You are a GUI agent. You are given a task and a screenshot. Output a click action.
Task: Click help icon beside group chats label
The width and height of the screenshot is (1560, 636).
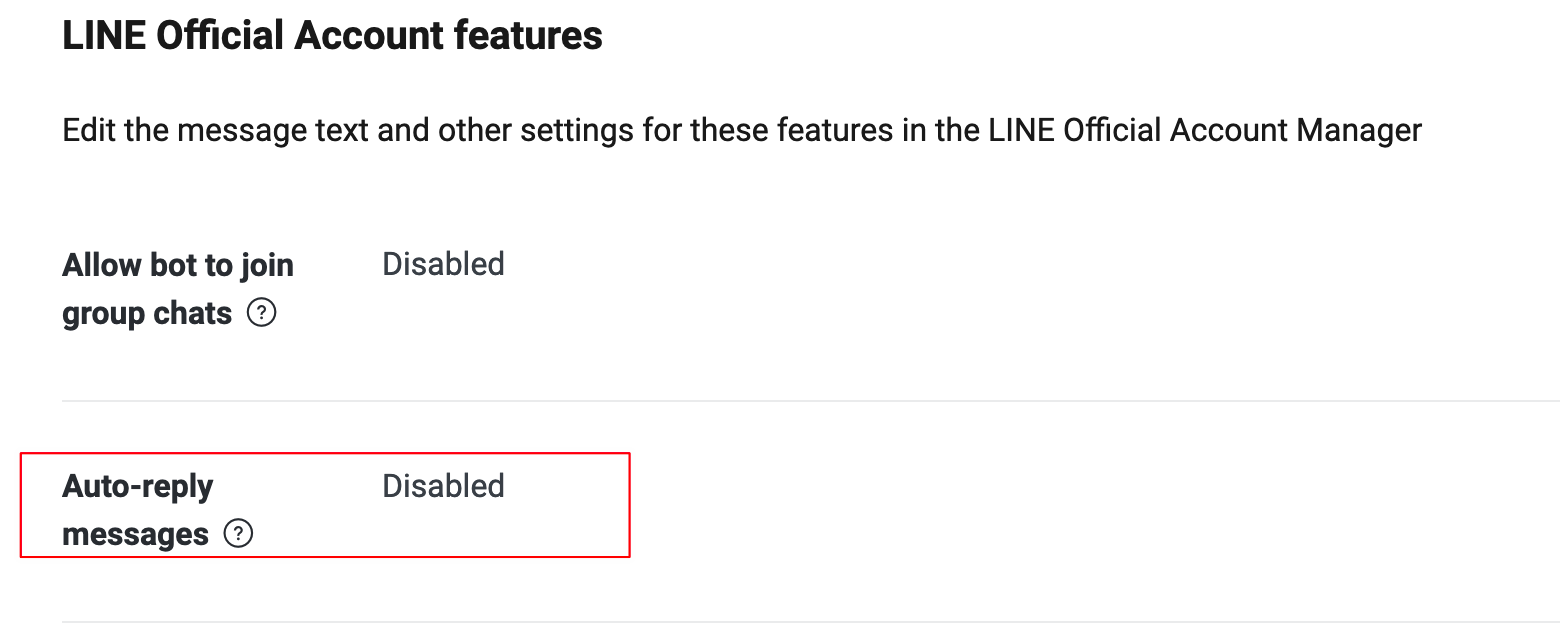tap(261, 314)
